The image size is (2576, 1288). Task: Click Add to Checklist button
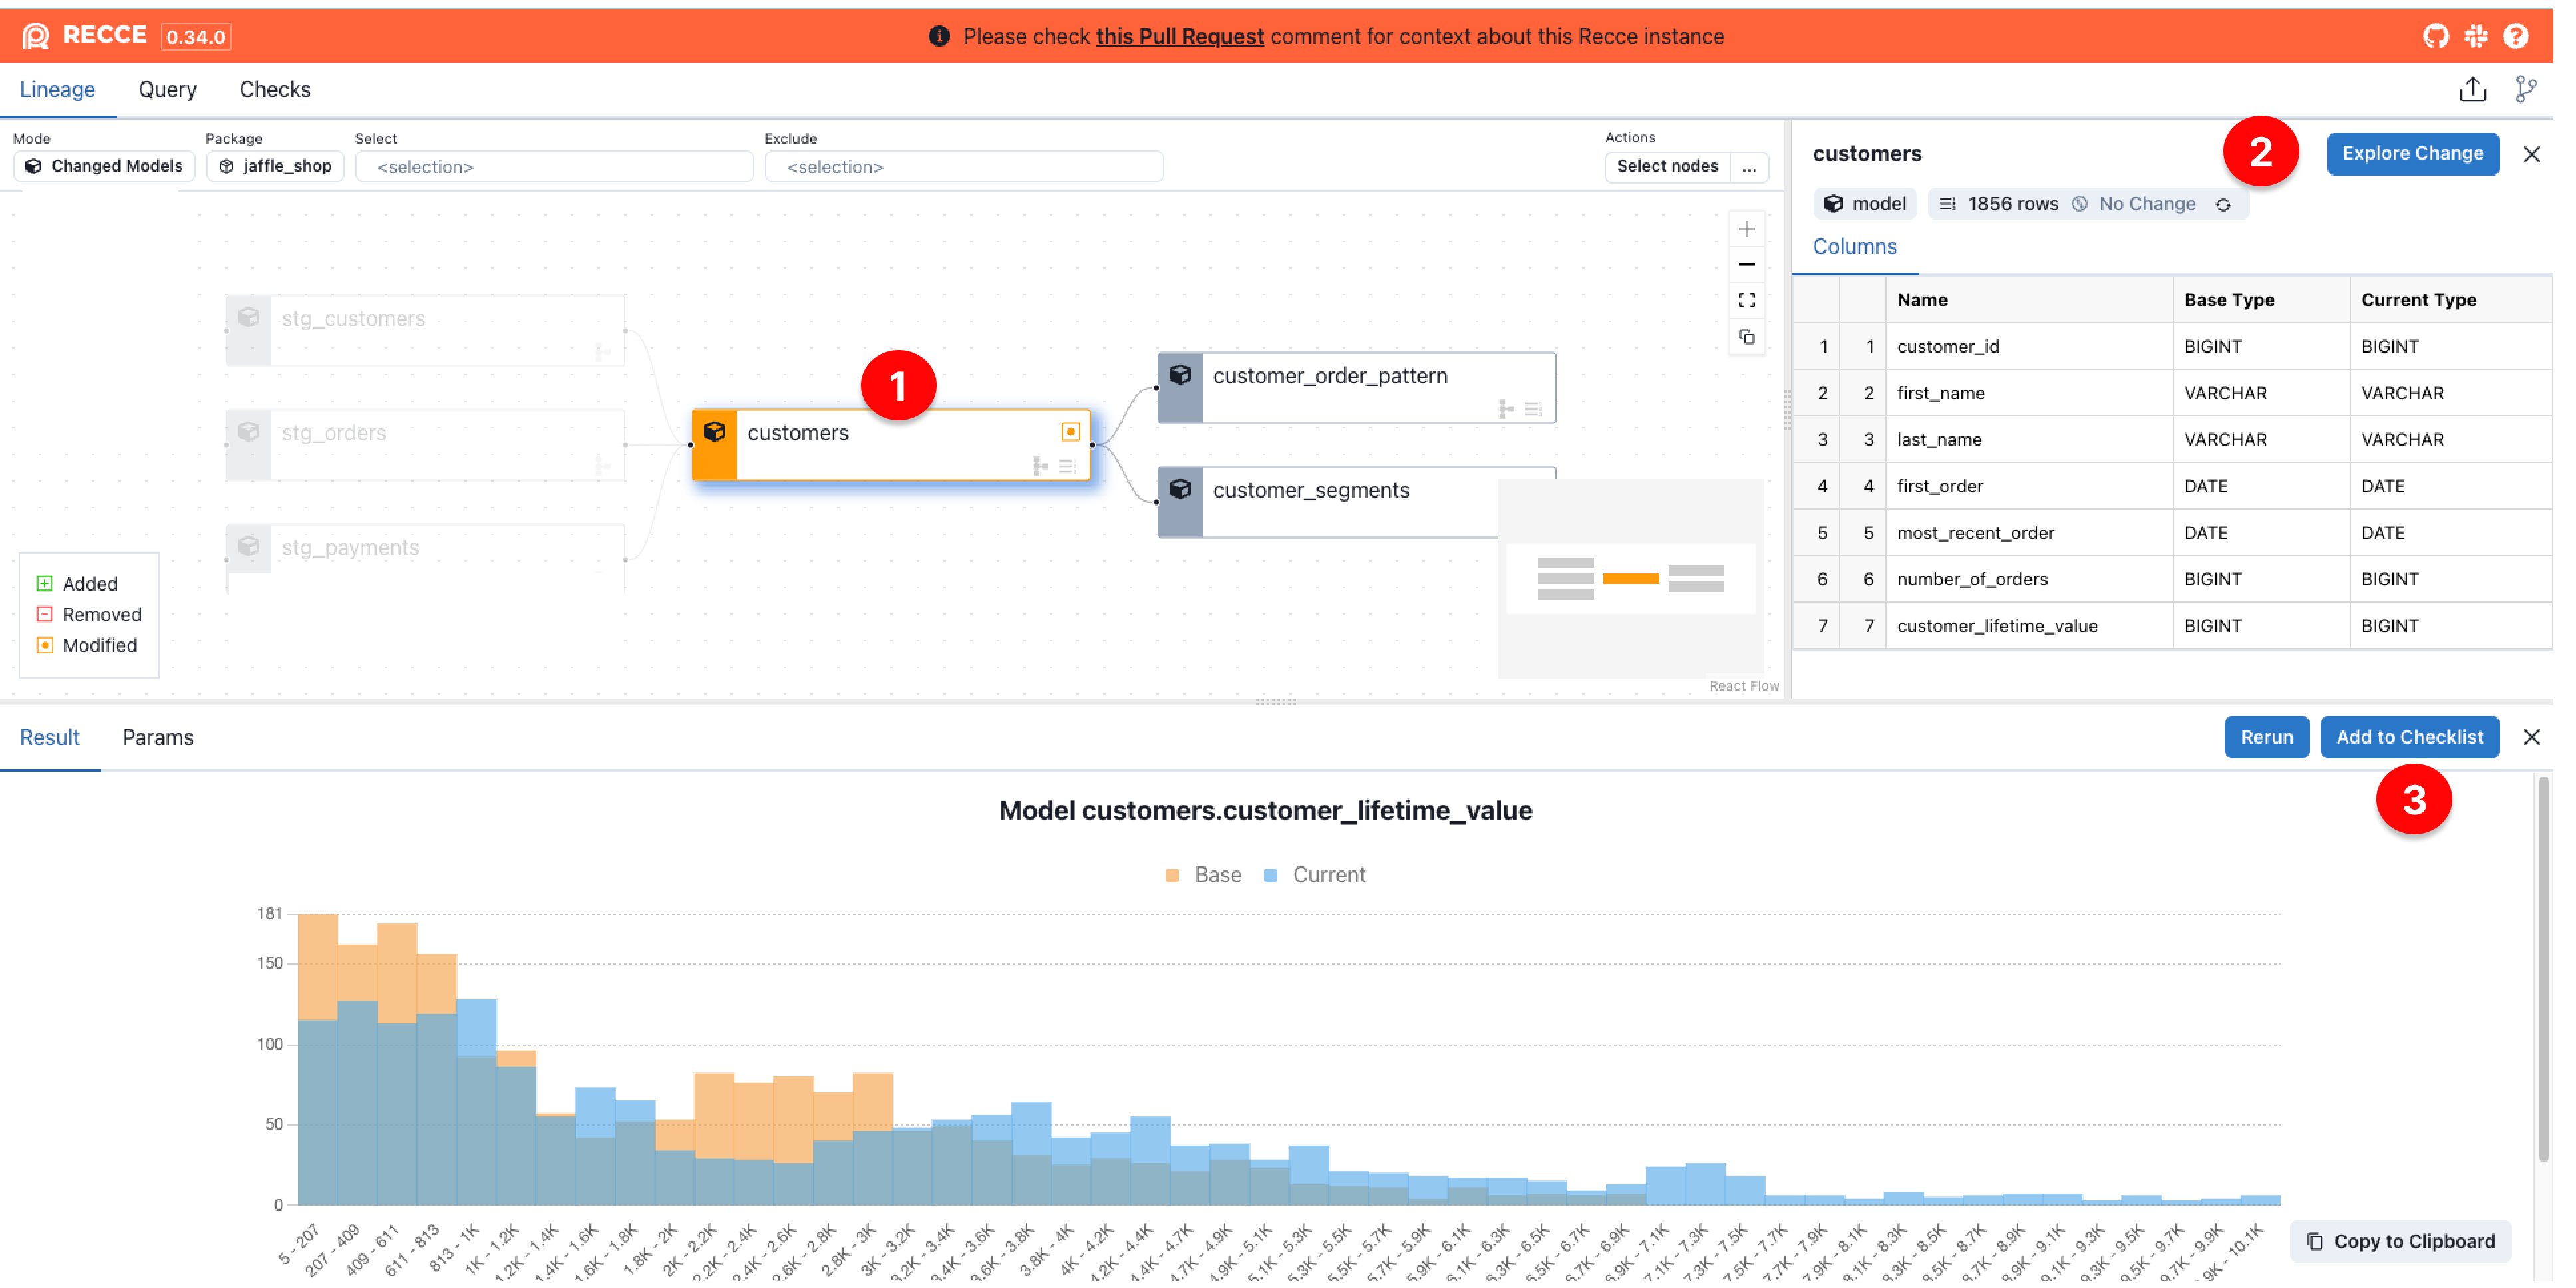(x=2409, y=737)
